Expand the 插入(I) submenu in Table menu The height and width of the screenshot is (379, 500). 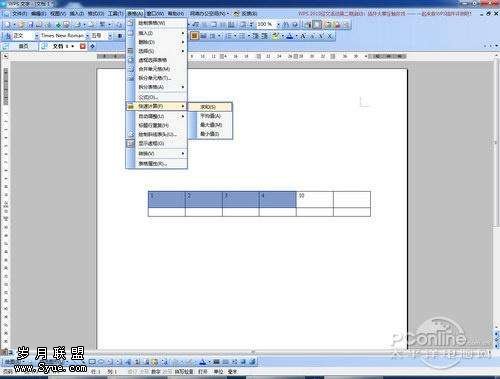156,33
